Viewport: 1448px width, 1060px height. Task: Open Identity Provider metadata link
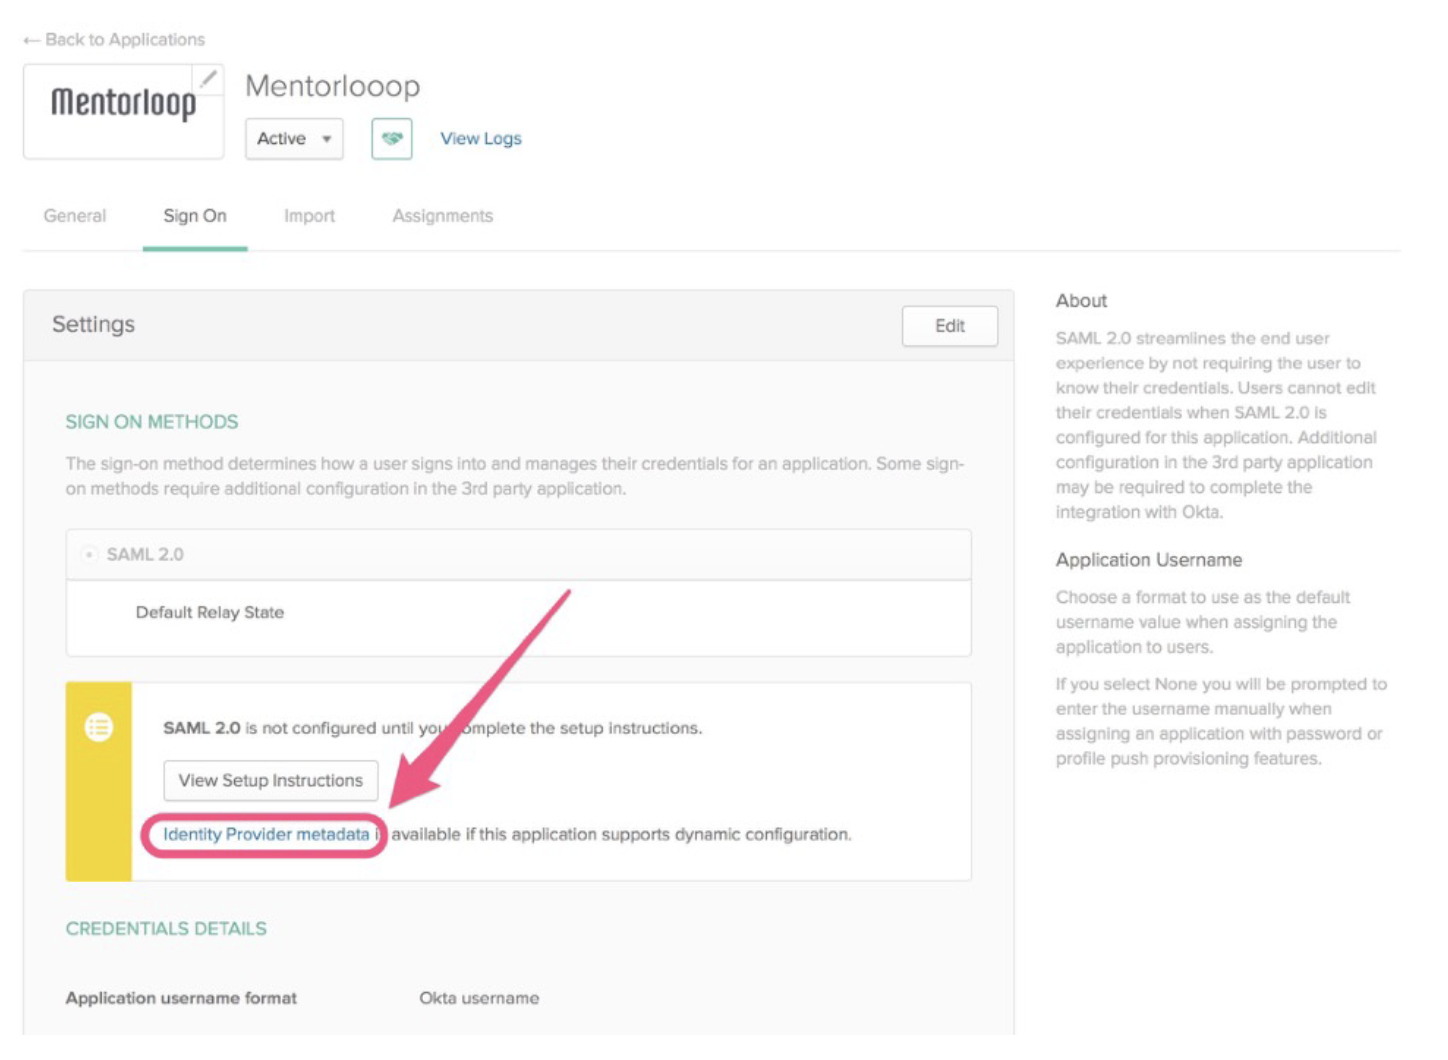point(266,834)
